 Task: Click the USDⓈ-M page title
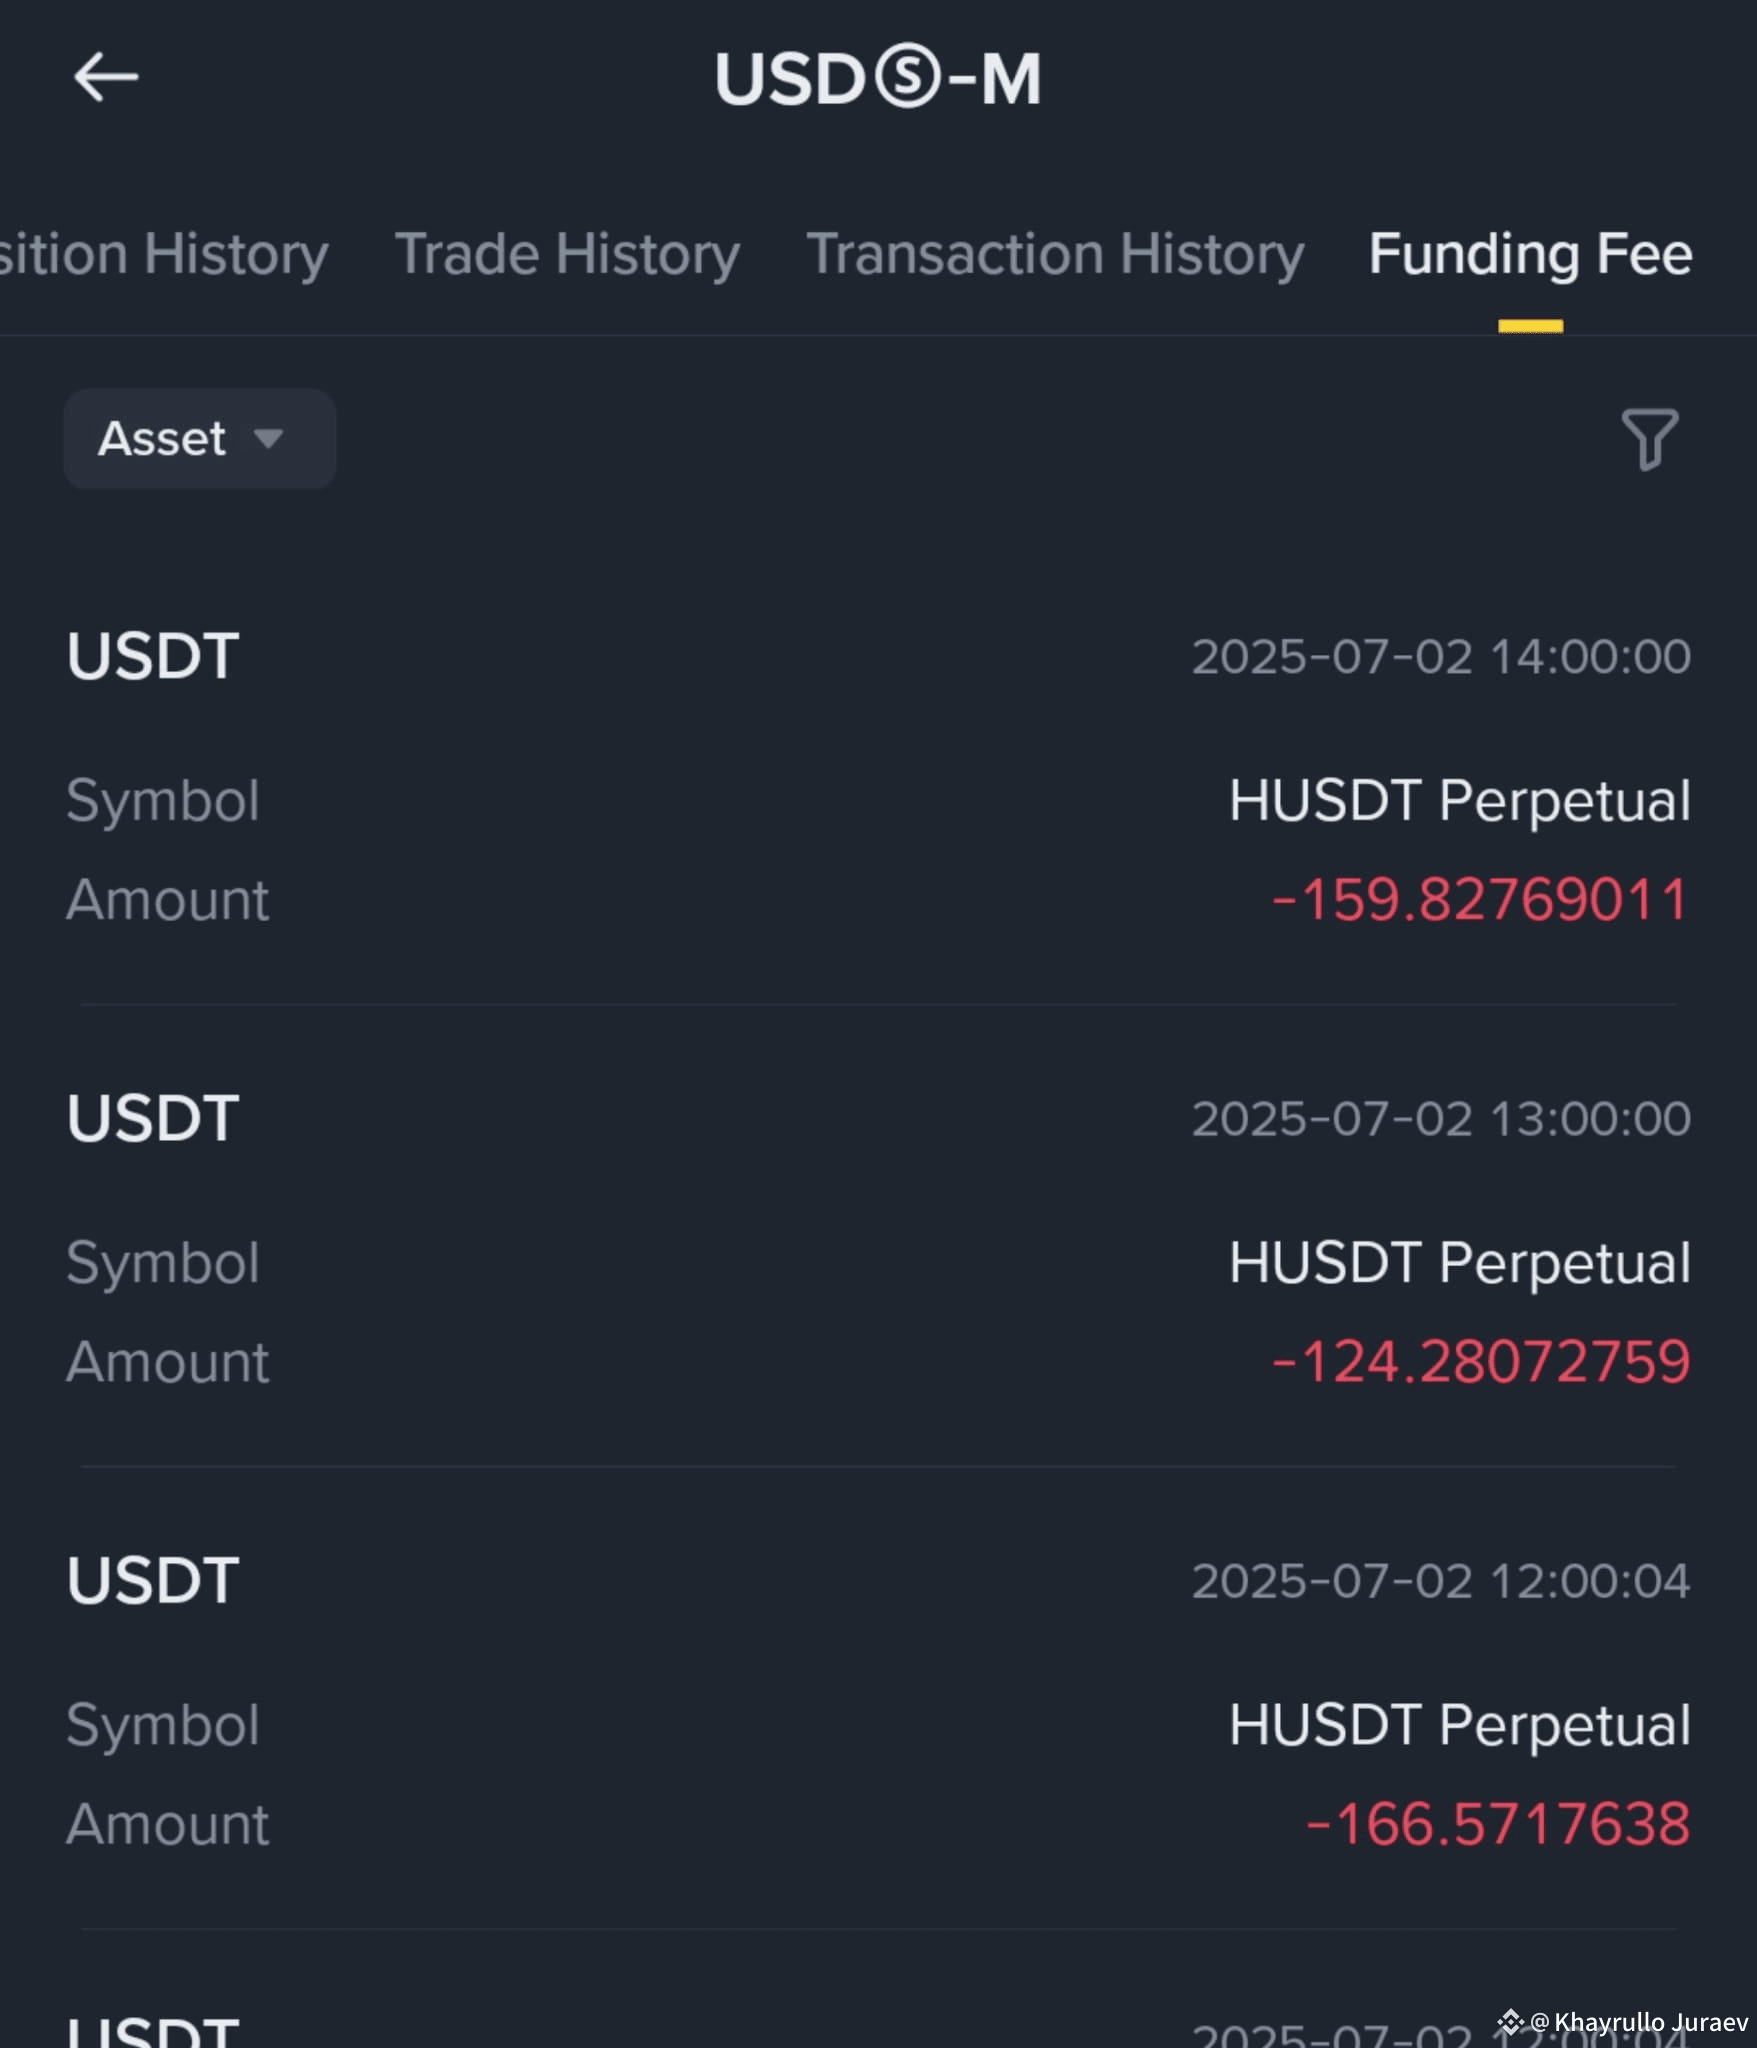878,78
